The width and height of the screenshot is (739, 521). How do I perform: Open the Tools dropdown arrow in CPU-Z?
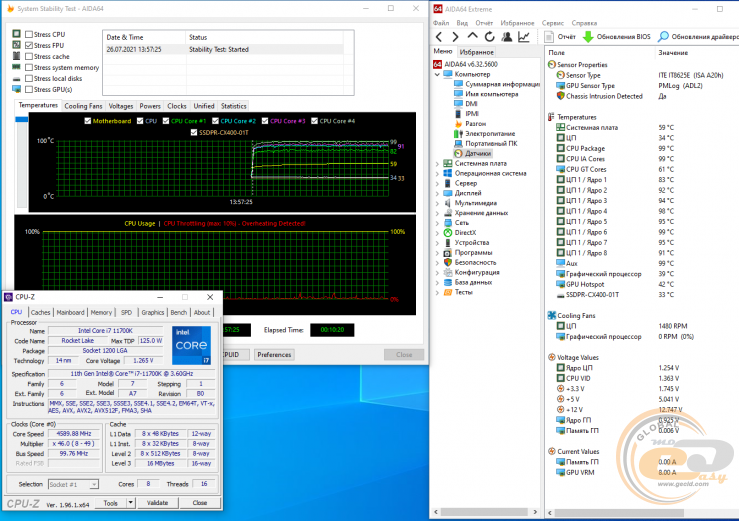(x=131, y=503)
